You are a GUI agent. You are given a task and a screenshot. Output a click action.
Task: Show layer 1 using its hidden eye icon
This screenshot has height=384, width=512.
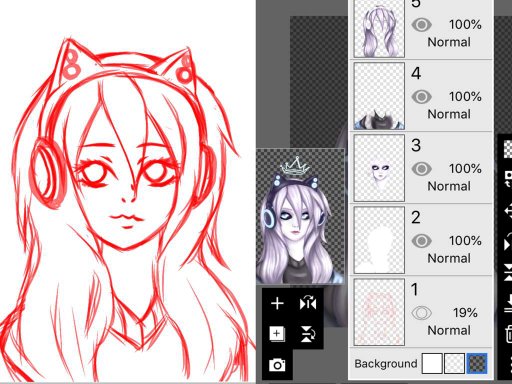pyautogui.click(x=422, y=313)
